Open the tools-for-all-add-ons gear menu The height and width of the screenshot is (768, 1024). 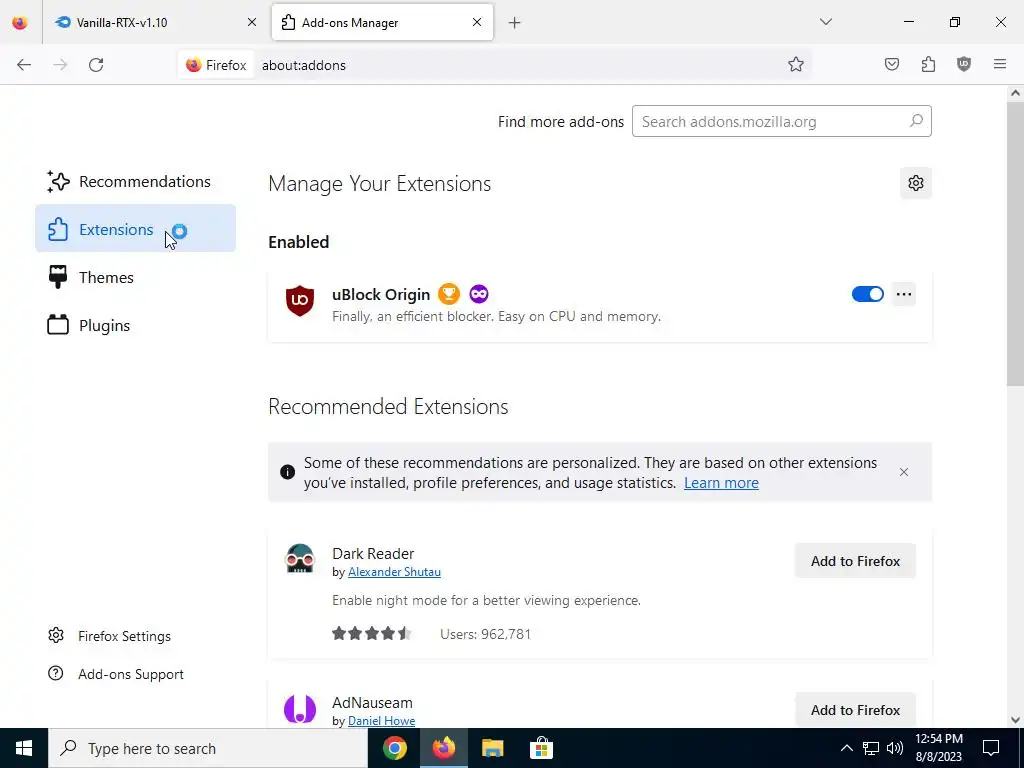coord(916,183)
